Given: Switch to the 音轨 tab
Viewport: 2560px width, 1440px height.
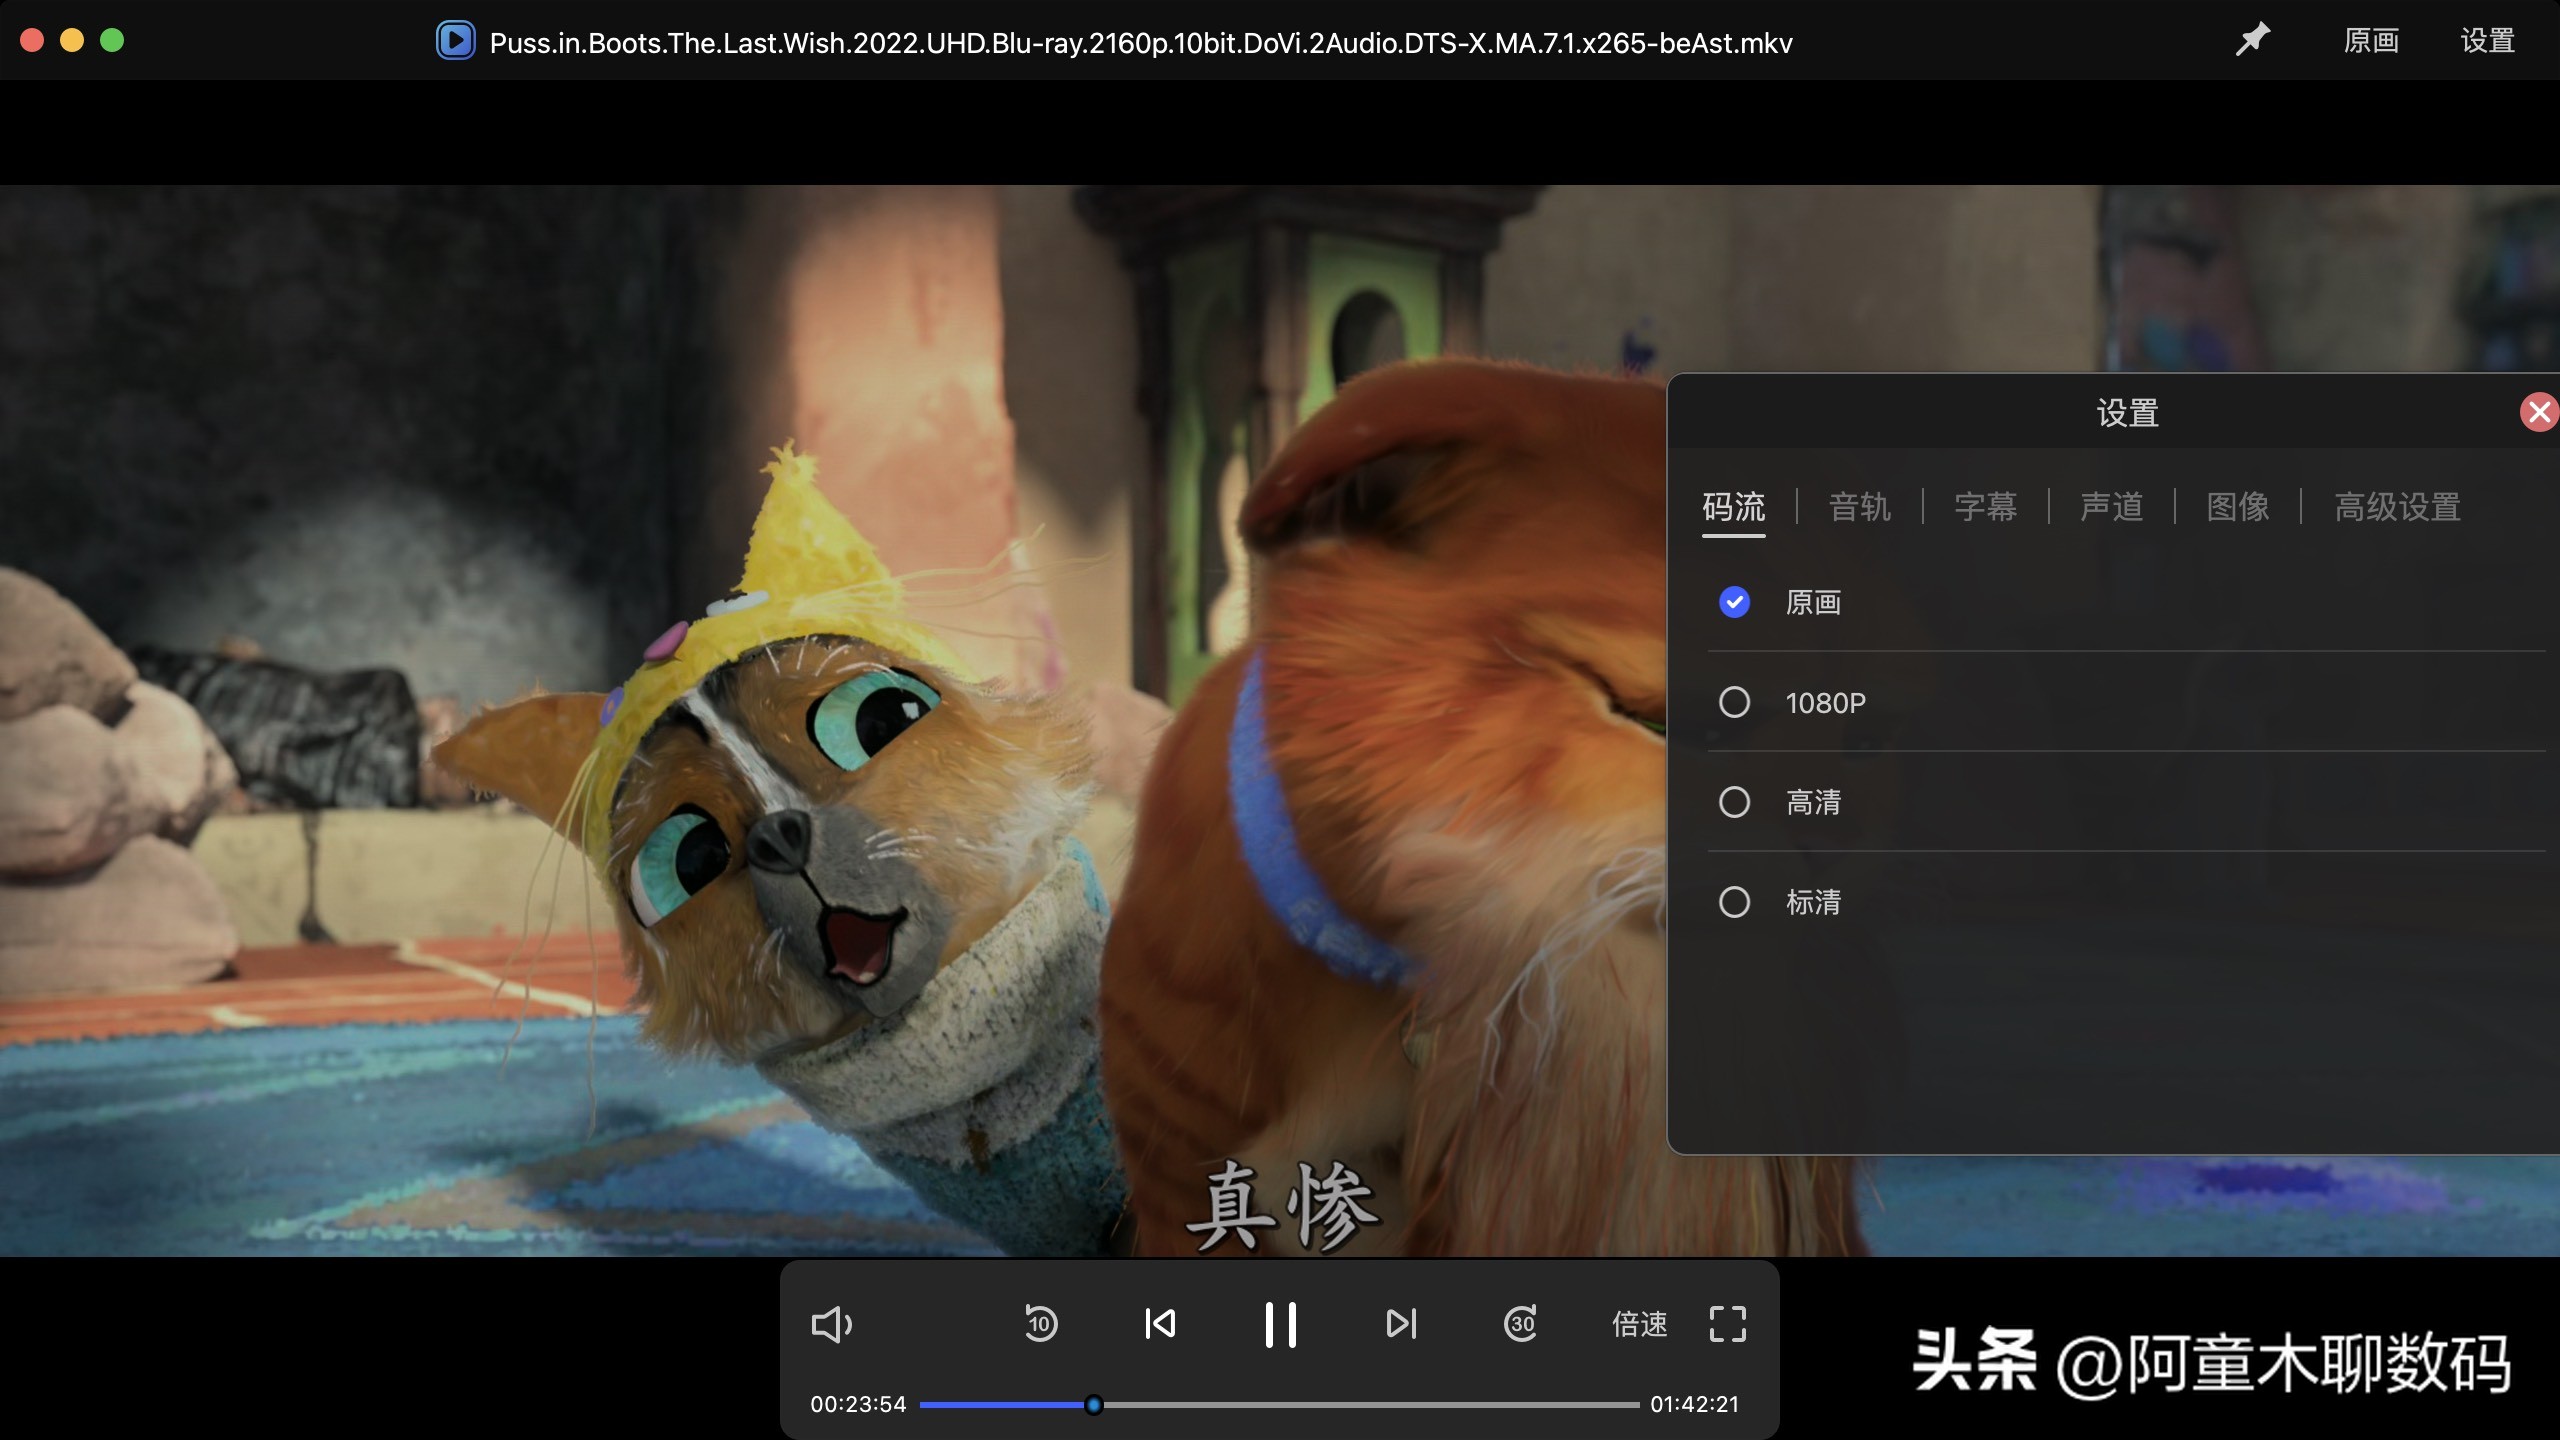Looking at the screenshot, I should point(1859,507).
